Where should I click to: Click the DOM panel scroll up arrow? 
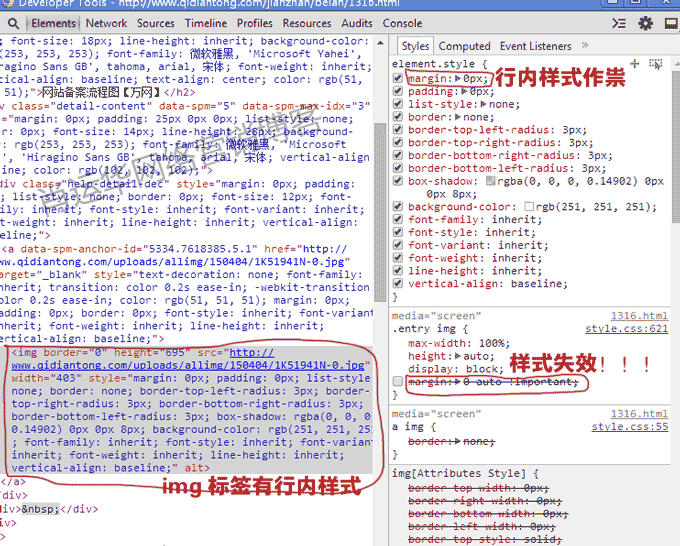coord(380,43)
